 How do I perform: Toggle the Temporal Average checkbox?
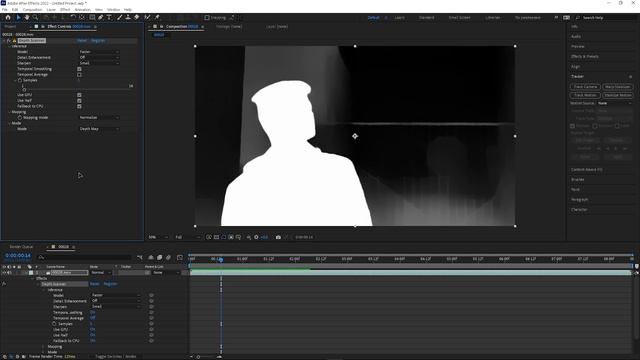[79, 75]
